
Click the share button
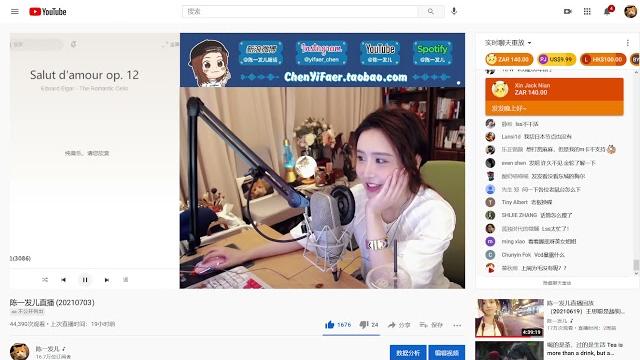click(399, 325)
